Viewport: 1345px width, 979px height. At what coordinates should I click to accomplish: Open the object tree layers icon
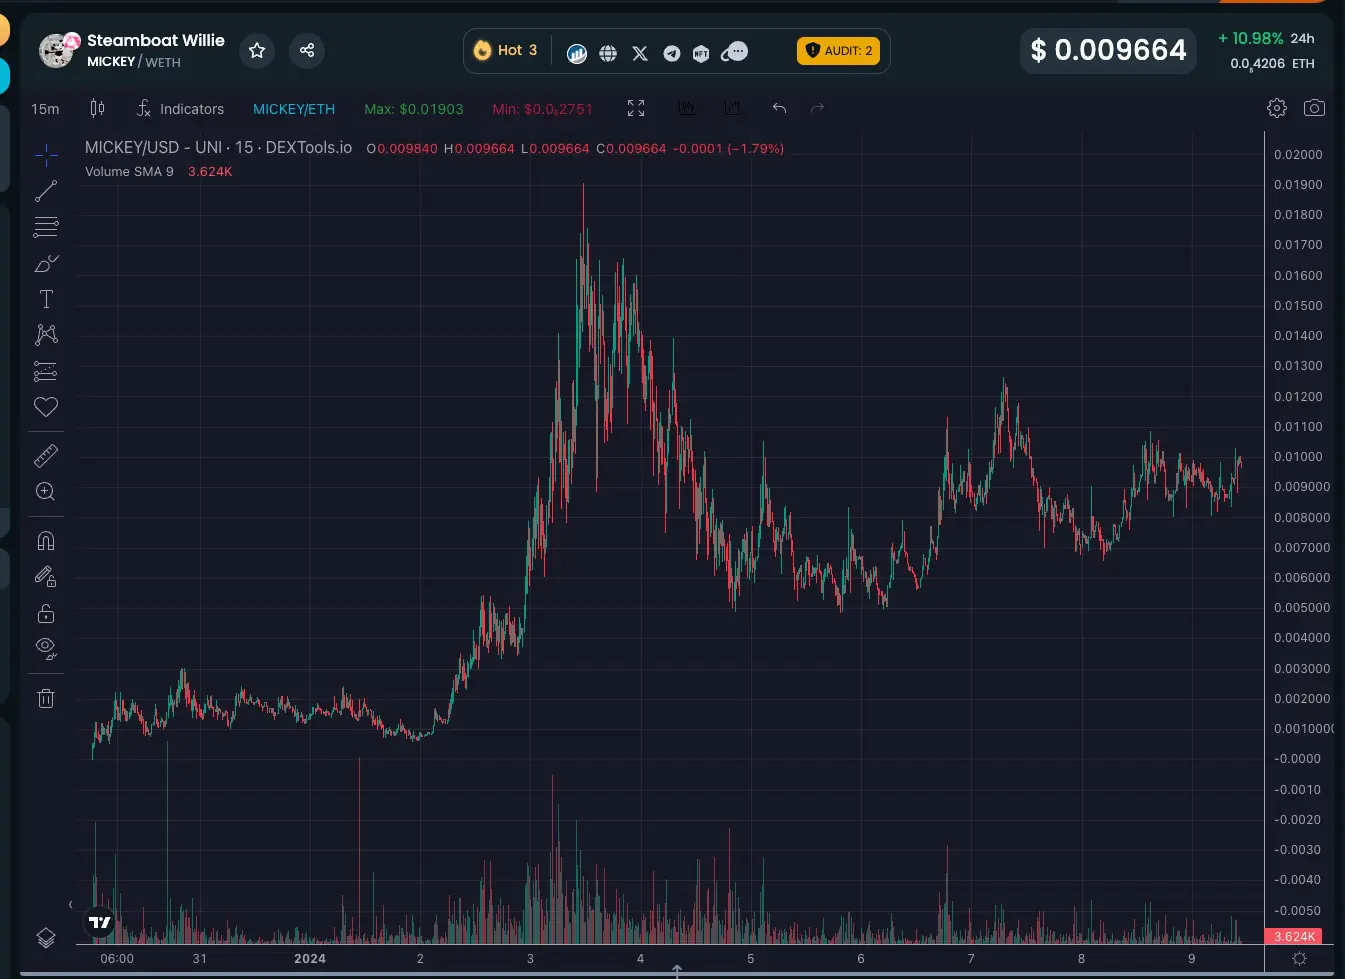(46, 937)
